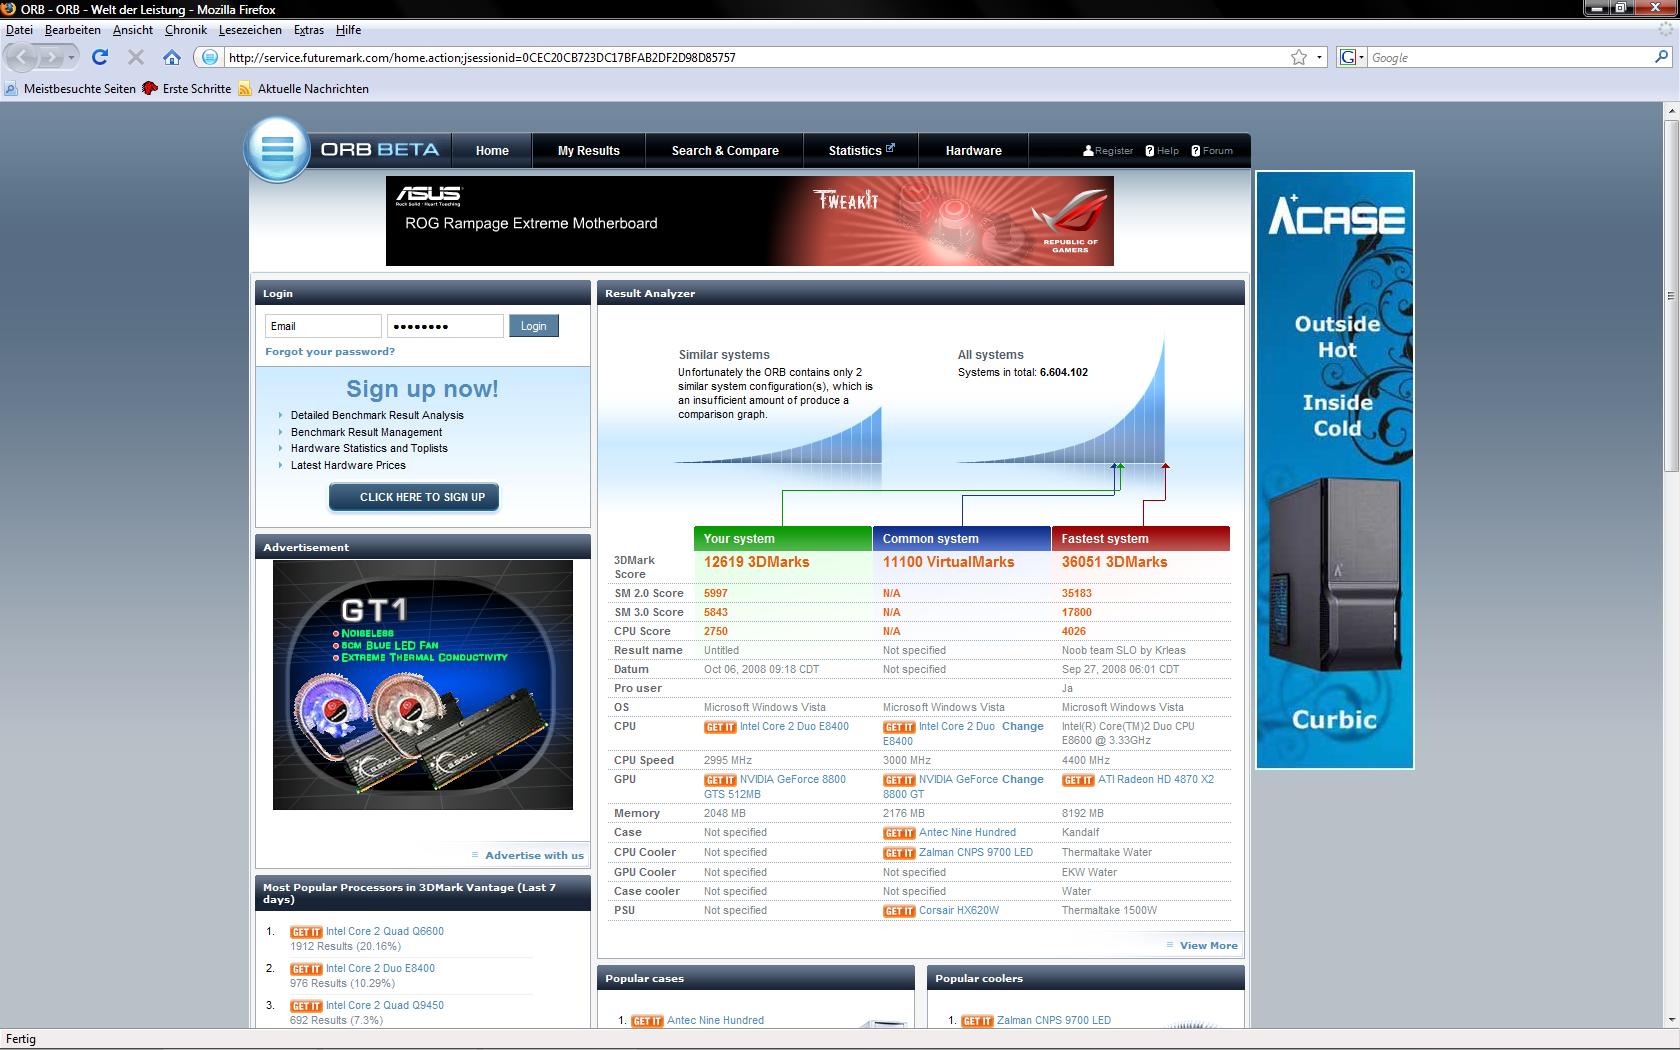Select the Fastest system column header

click(x=1141, y=539)
